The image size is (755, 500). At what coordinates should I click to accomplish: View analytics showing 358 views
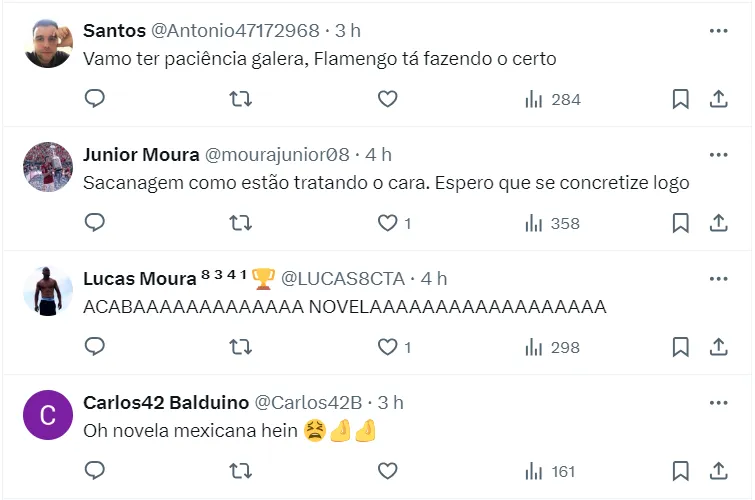pos(552,223)
